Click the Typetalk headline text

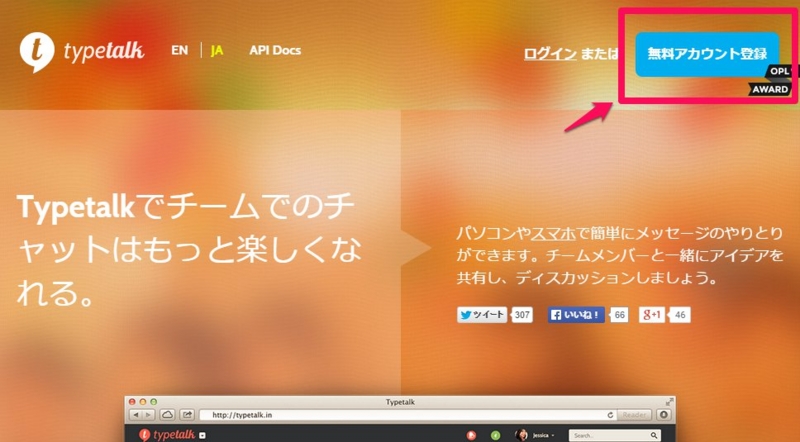pyautogui.click(x=189, y=250)
